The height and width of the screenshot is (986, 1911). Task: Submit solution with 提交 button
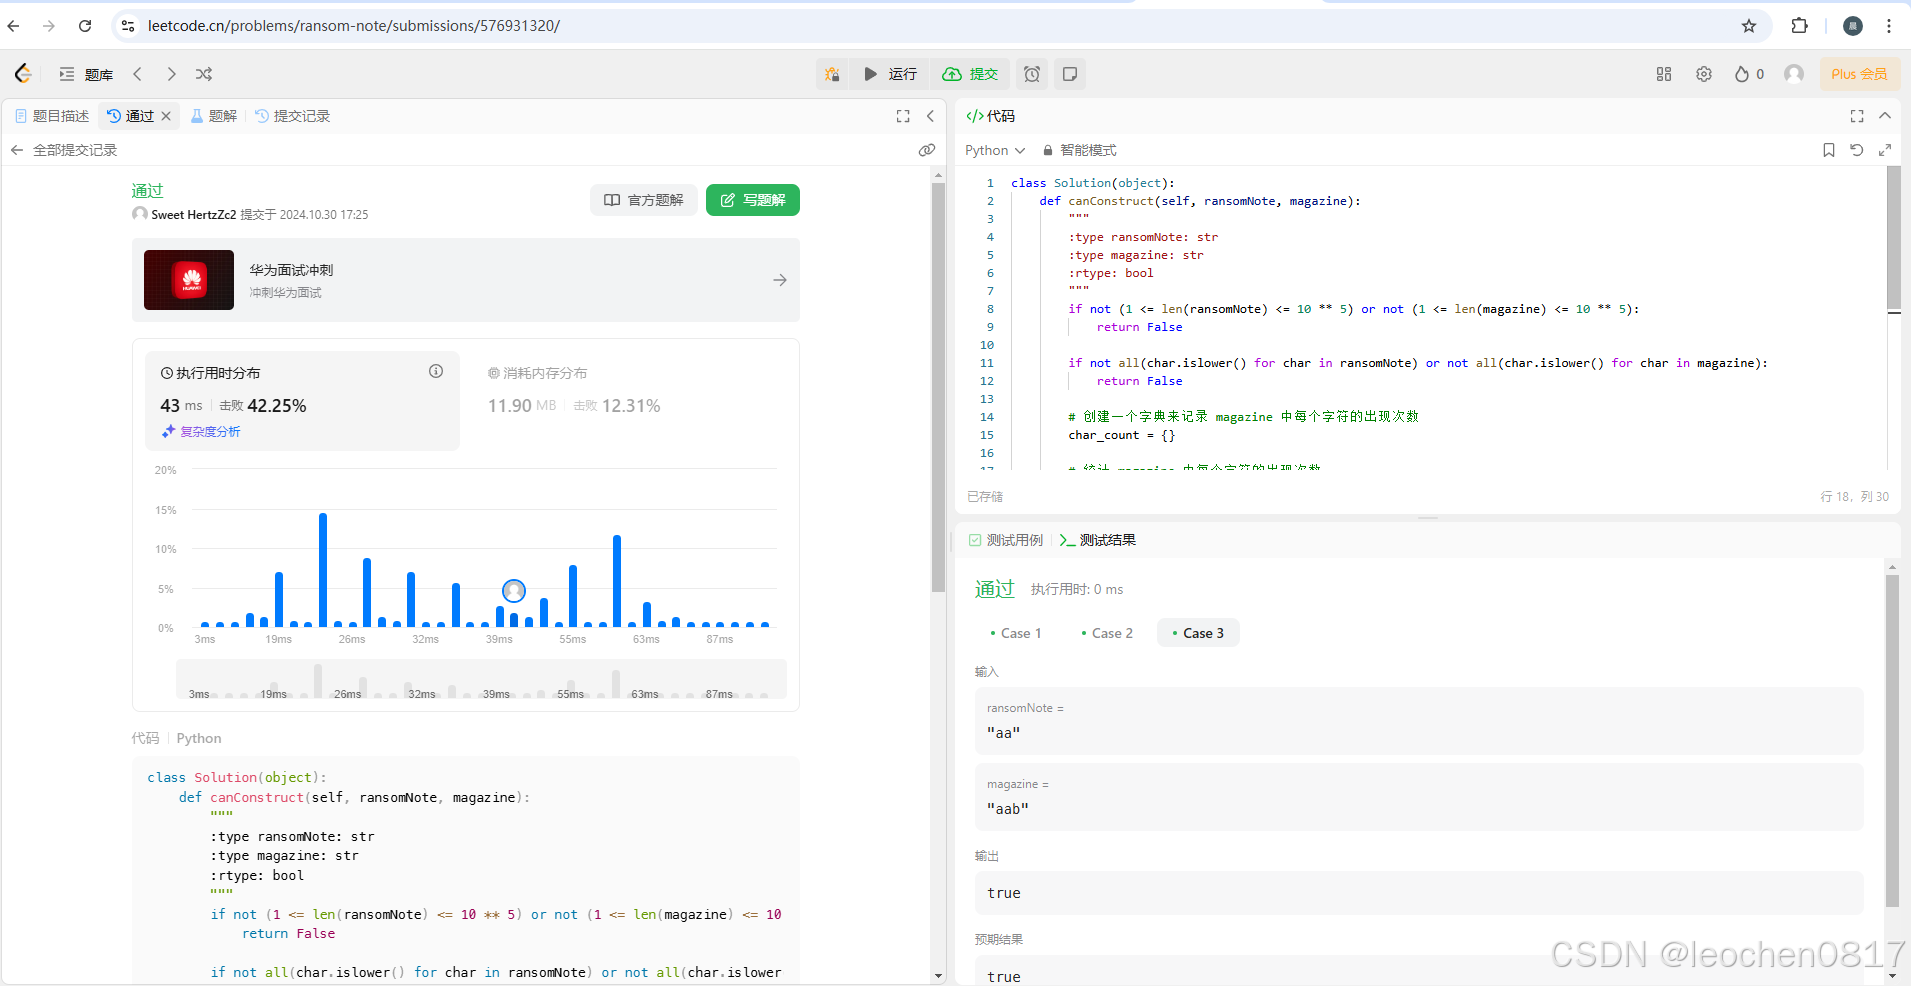click(x=971, y=74)
